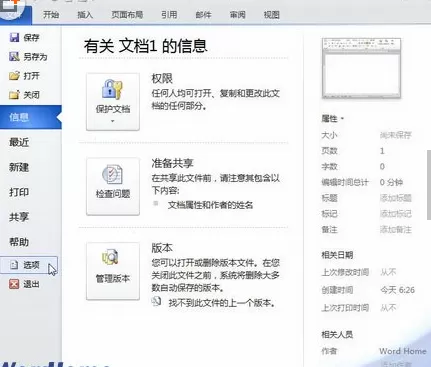Click 保存 (Save) label in sidebar
This screenshot has height=367, width=431.
coord(31,38)
